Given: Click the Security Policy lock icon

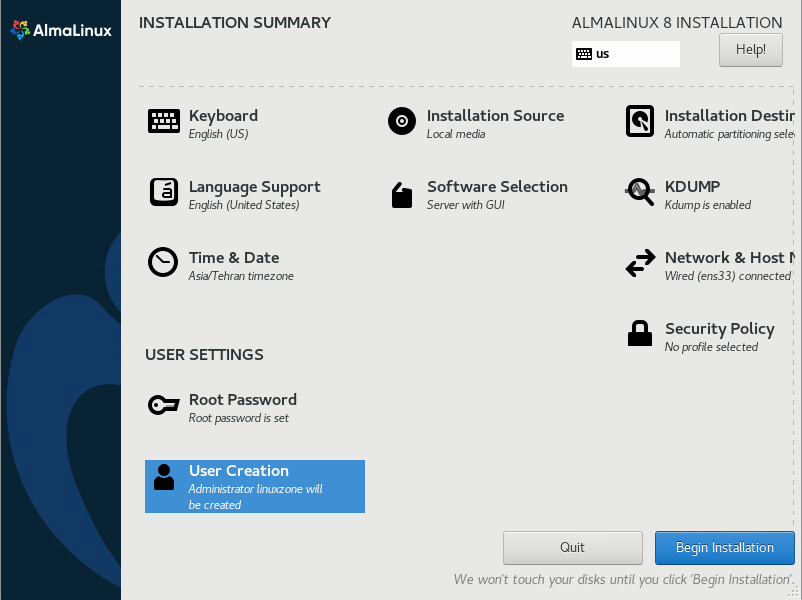Looking at the screenshot, I should point(640,334).
